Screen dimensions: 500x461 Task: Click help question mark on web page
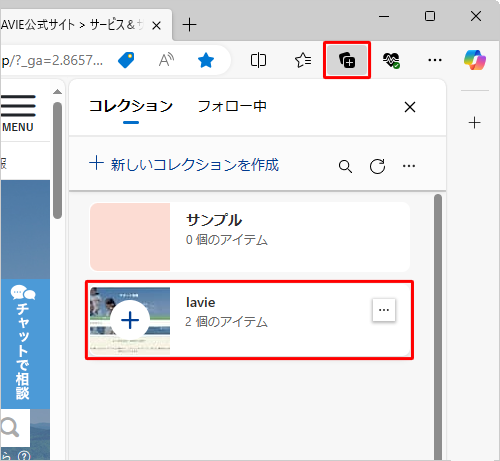24,456
